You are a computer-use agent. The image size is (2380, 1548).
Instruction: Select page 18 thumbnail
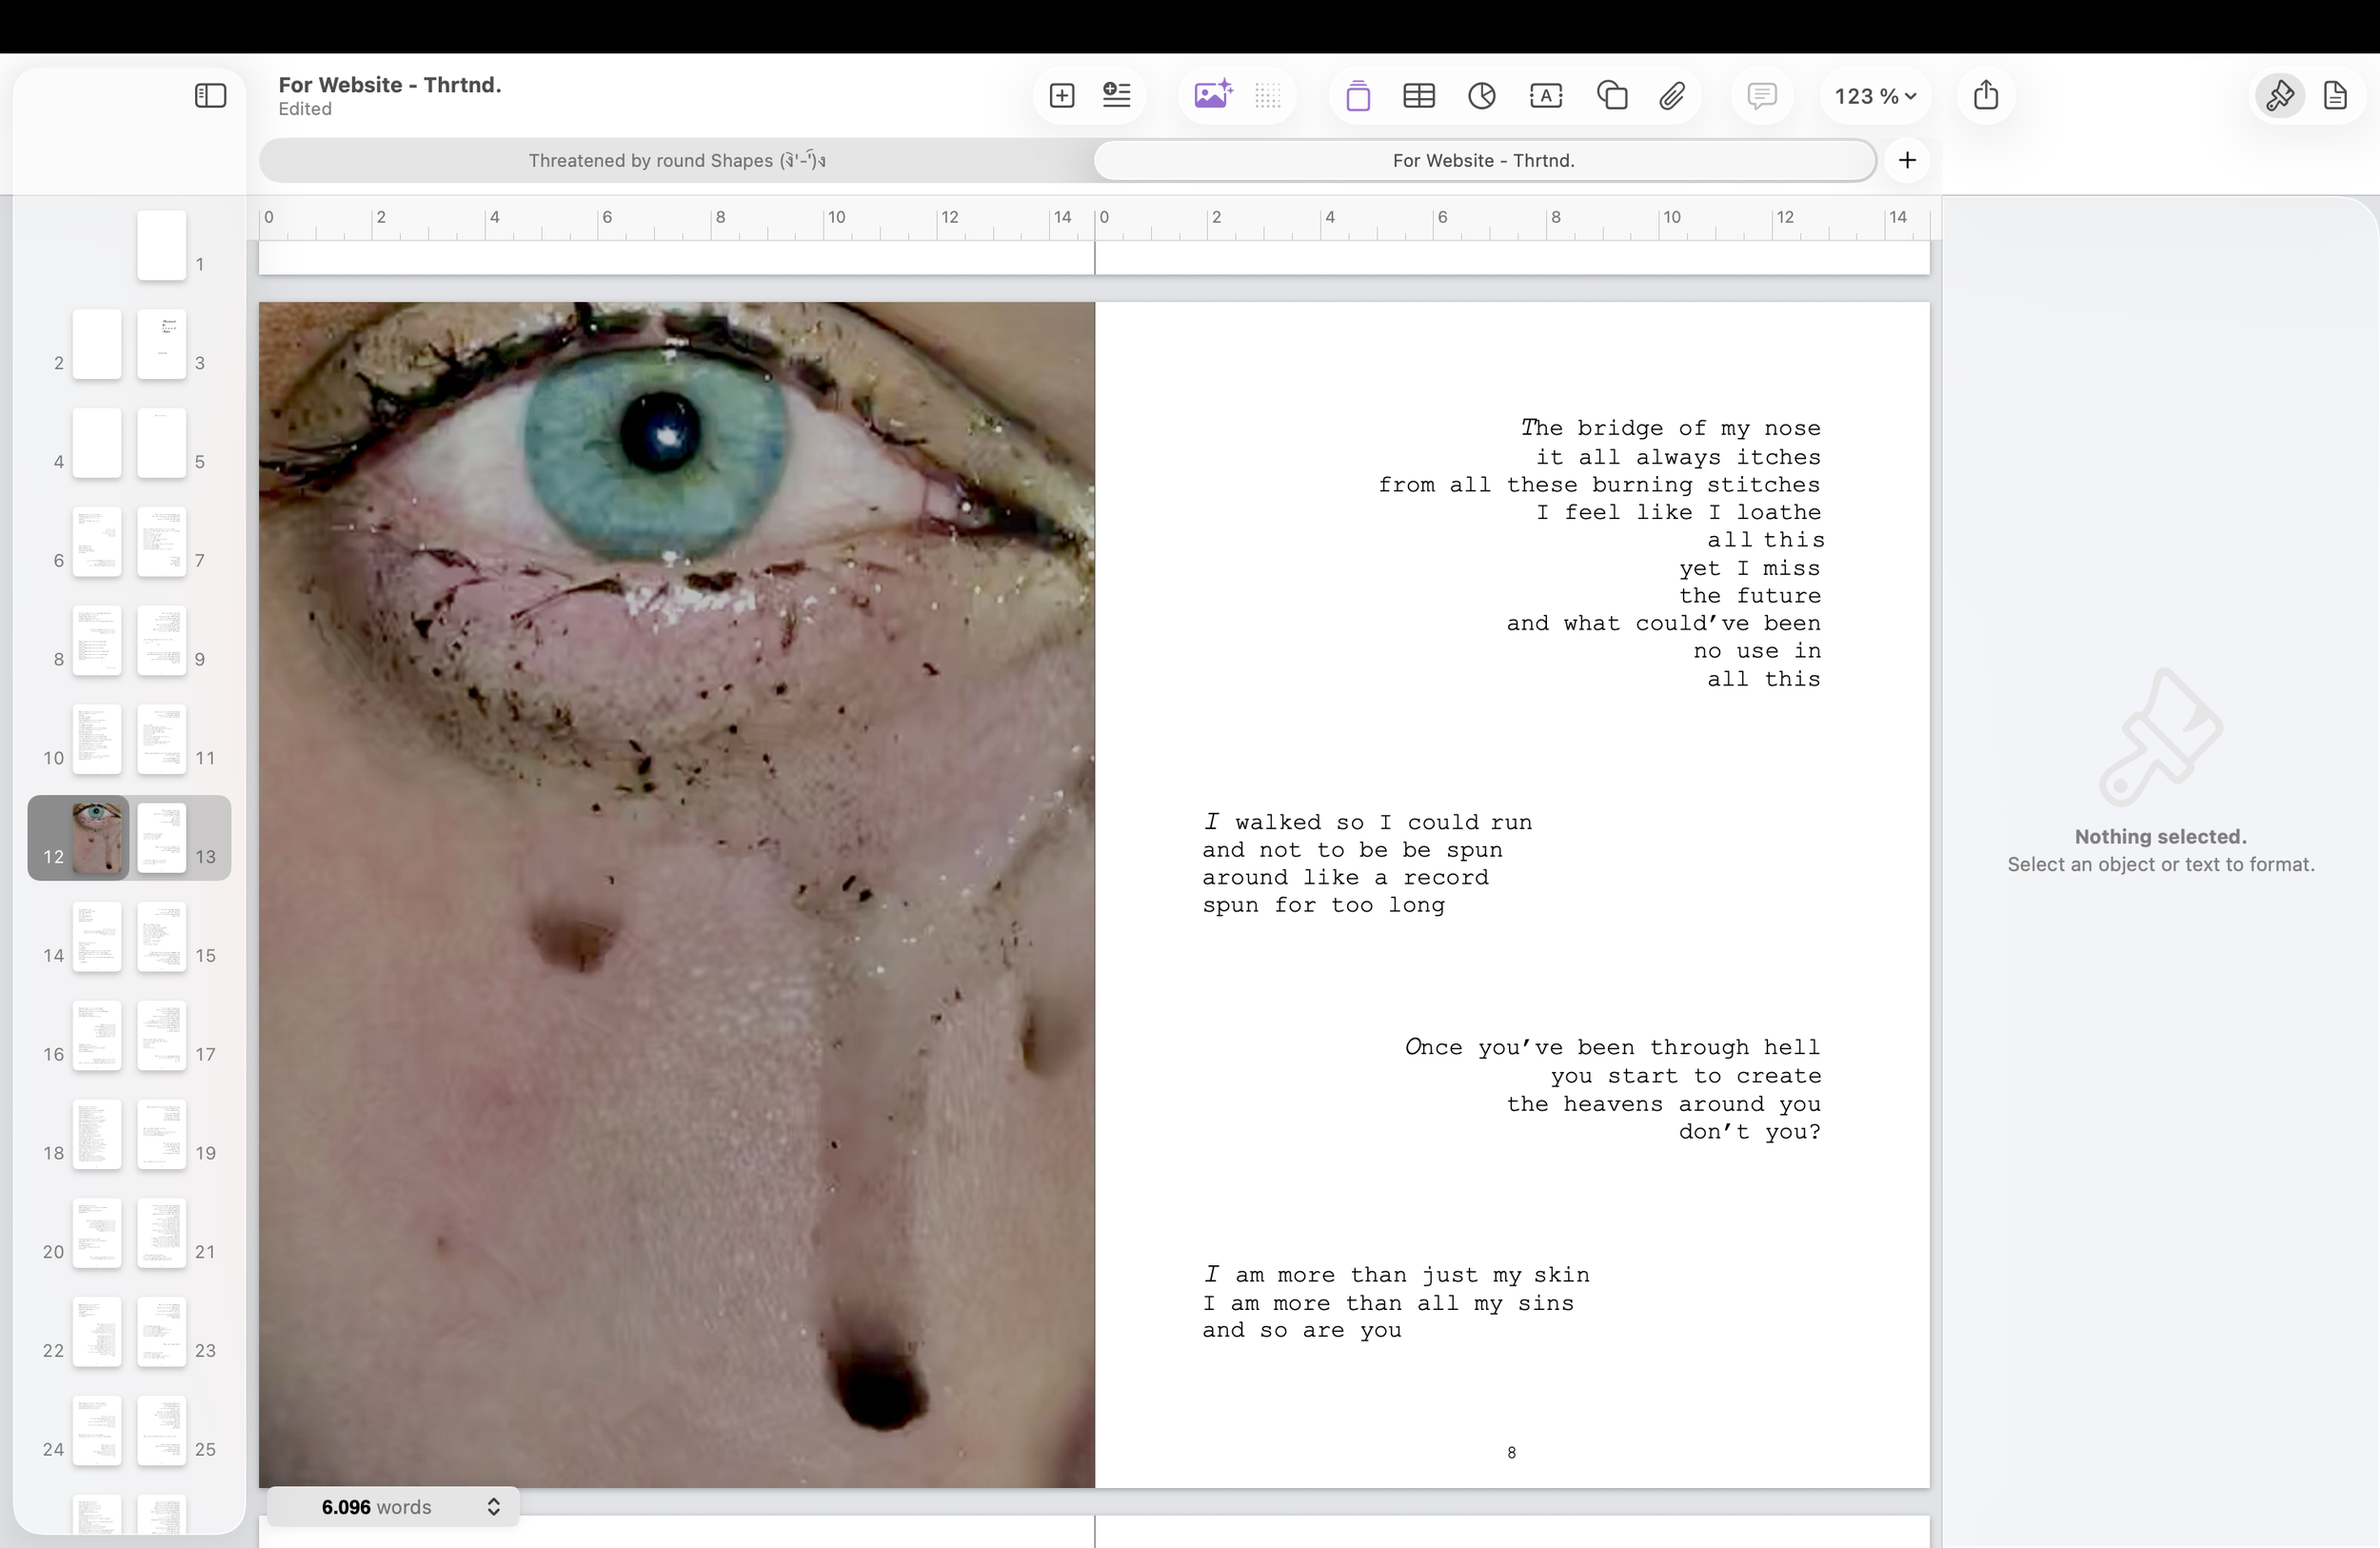tap(97, 1134)
